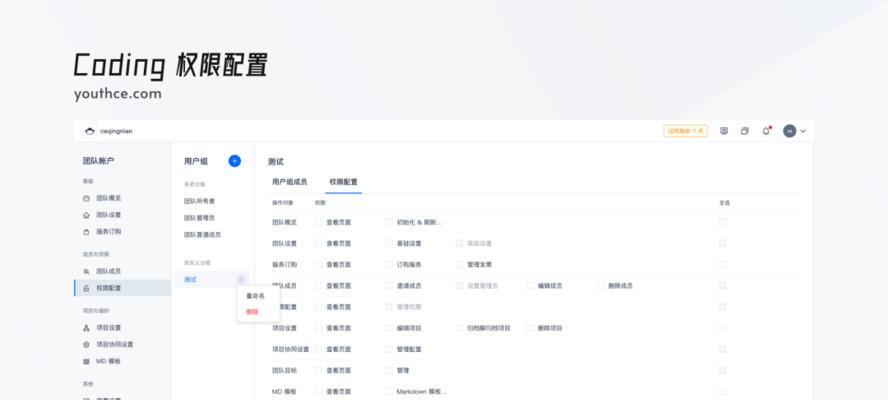Open 服务订购 via its bag icon
This screenshot has width=888, height=400.
click(86, 232)
